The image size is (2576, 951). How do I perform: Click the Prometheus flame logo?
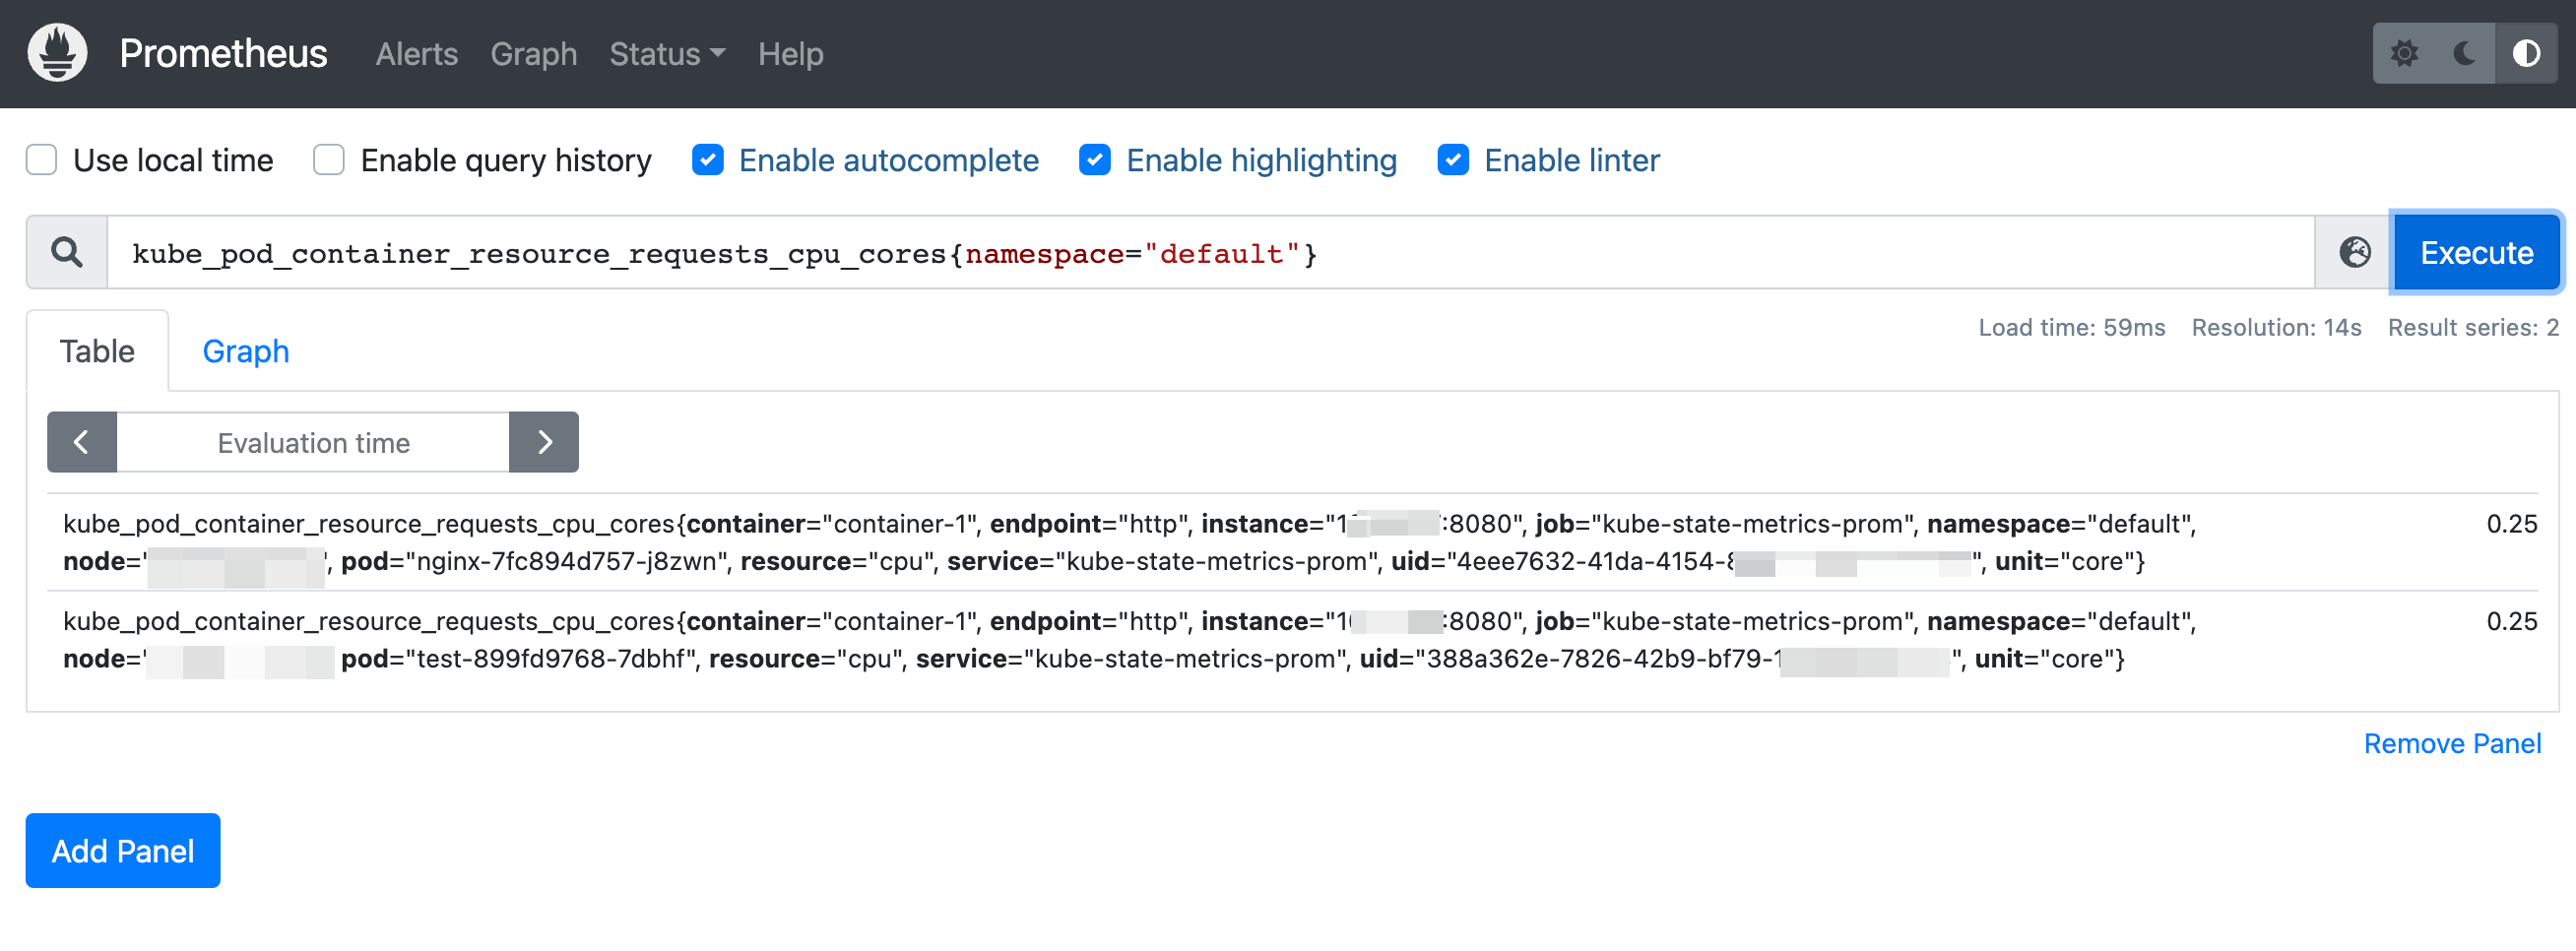tap(57, 53)
